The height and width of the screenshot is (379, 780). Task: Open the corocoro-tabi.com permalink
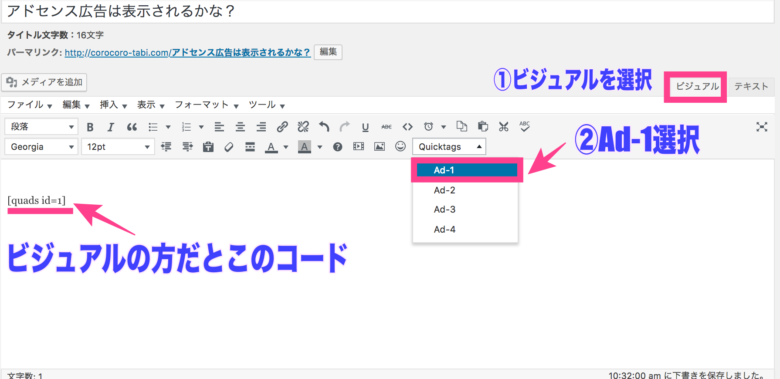coord(188,52)
